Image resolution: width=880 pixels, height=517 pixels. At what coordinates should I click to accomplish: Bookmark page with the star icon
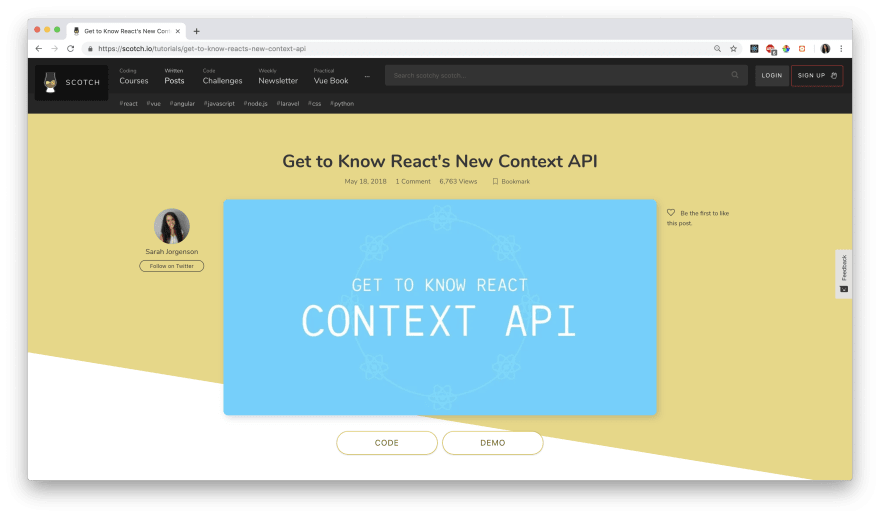click(734, 49)
